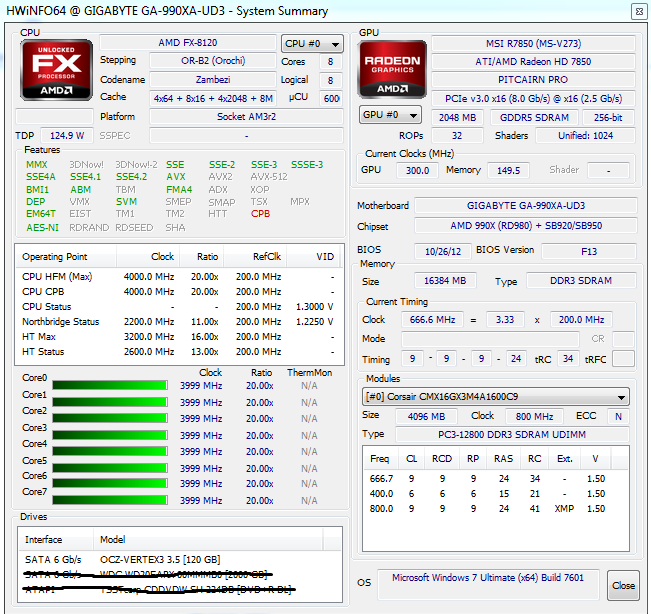Open the GPU #0 selector dropdown
Screen dimensions: 651x614
390,115
